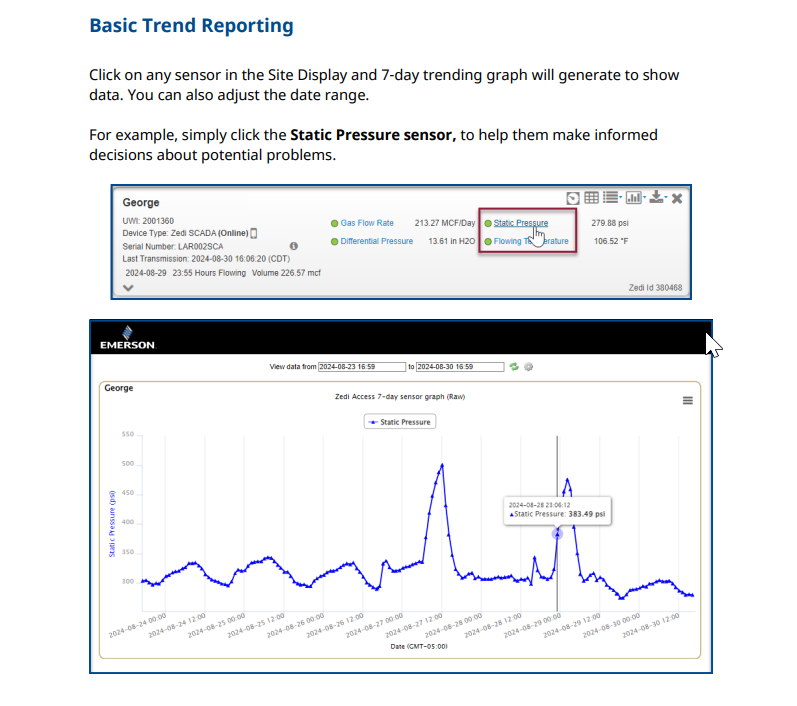Screen dimensions: 797x706
Task: Click the highlighted data point at 383.49 psi
Action: coord(557,534)
